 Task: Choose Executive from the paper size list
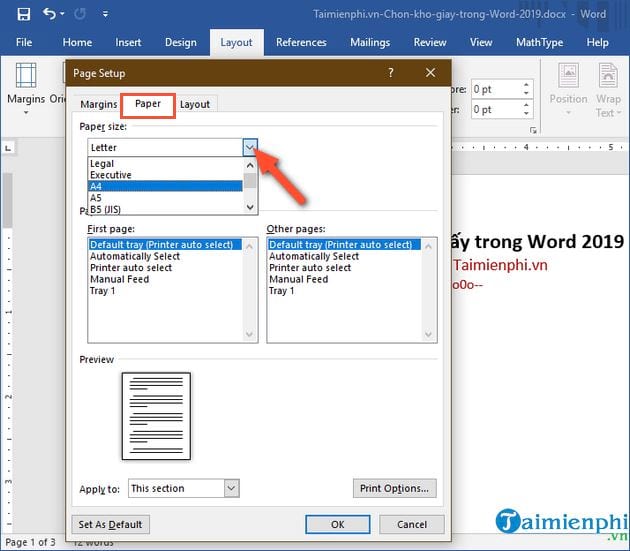click(165, 175)
